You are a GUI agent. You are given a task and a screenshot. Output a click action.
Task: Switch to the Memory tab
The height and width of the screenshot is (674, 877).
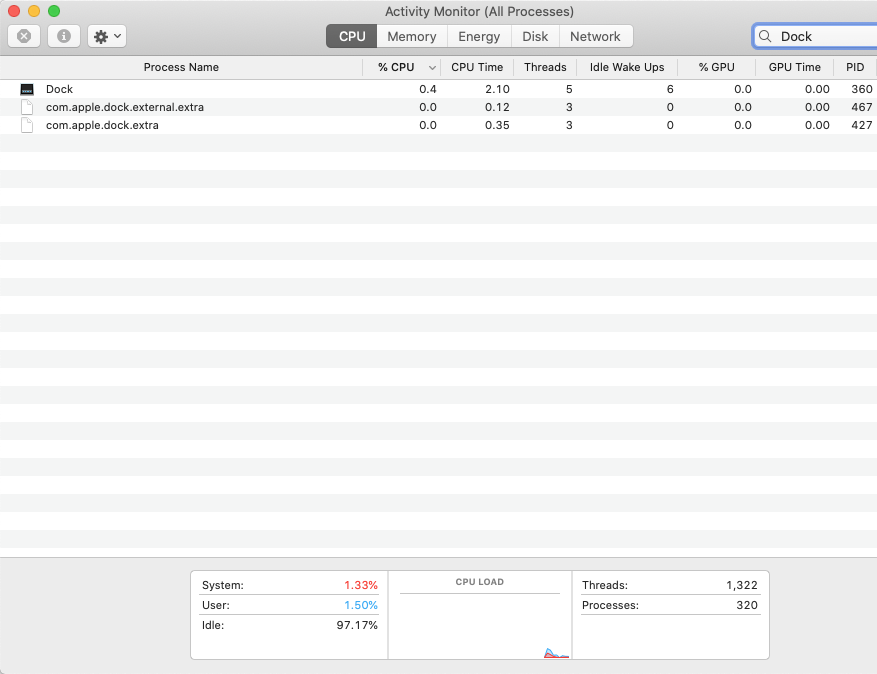click(x=412, y=36)
